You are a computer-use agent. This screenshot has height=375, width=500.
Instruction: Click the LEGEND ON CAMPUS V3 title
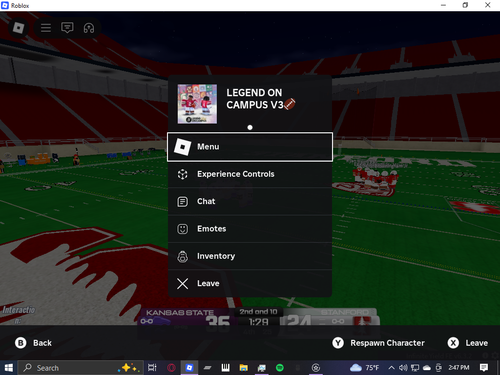(x=261, y=99)
